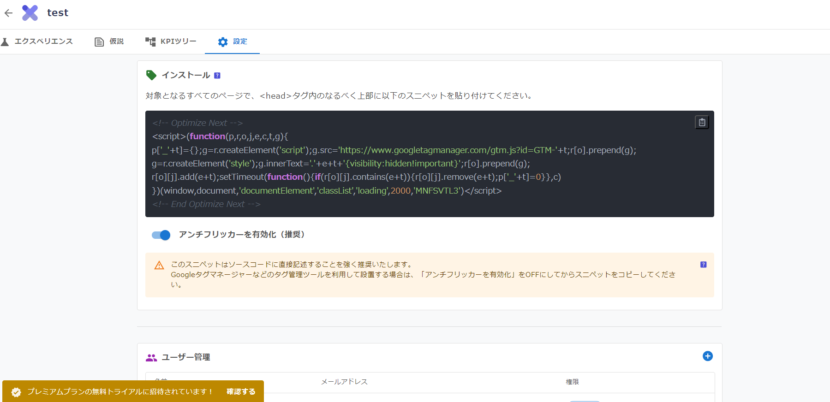Viewport: 830px width, 402px height.
Task: Copy the snippet using the clipboard icon
Action: 701,122
